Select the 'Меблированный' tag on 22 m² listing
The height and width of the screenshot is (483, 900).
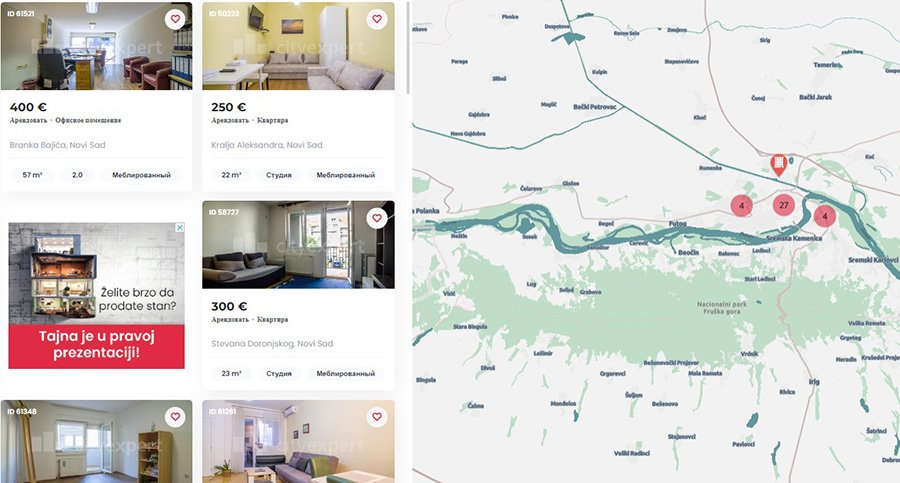point(346,175)
